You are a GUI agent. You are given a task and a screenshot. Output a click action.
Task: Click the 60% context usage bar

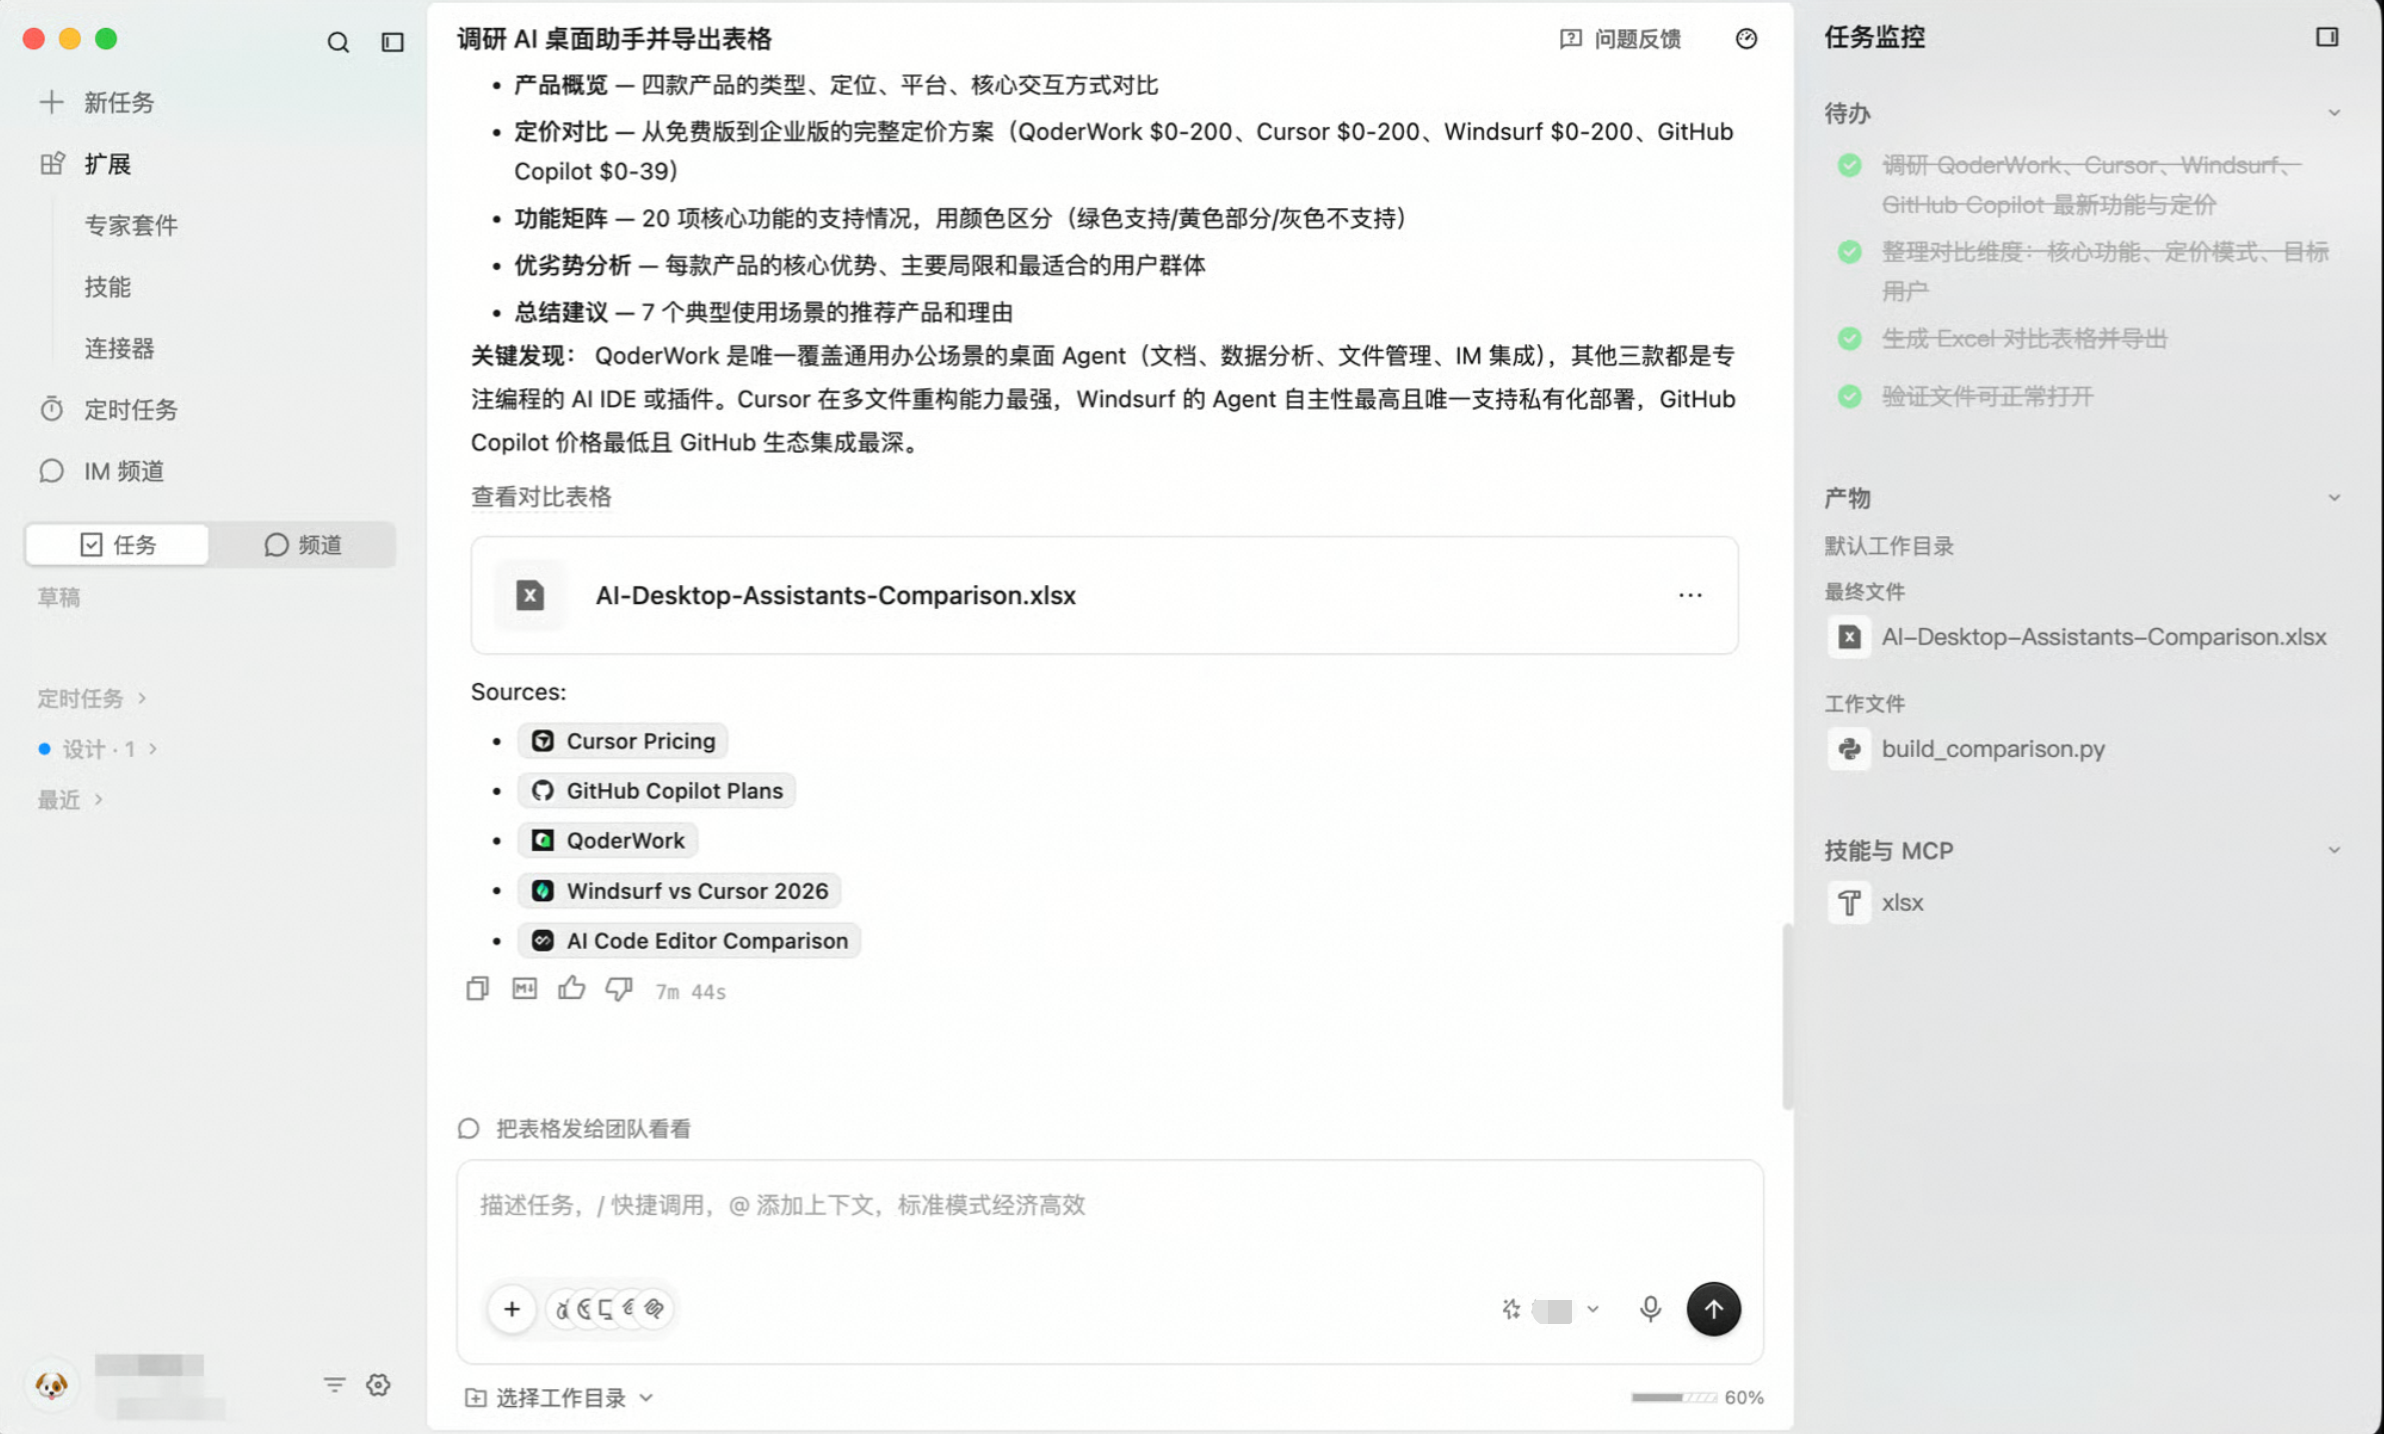pos(1696,1398)
